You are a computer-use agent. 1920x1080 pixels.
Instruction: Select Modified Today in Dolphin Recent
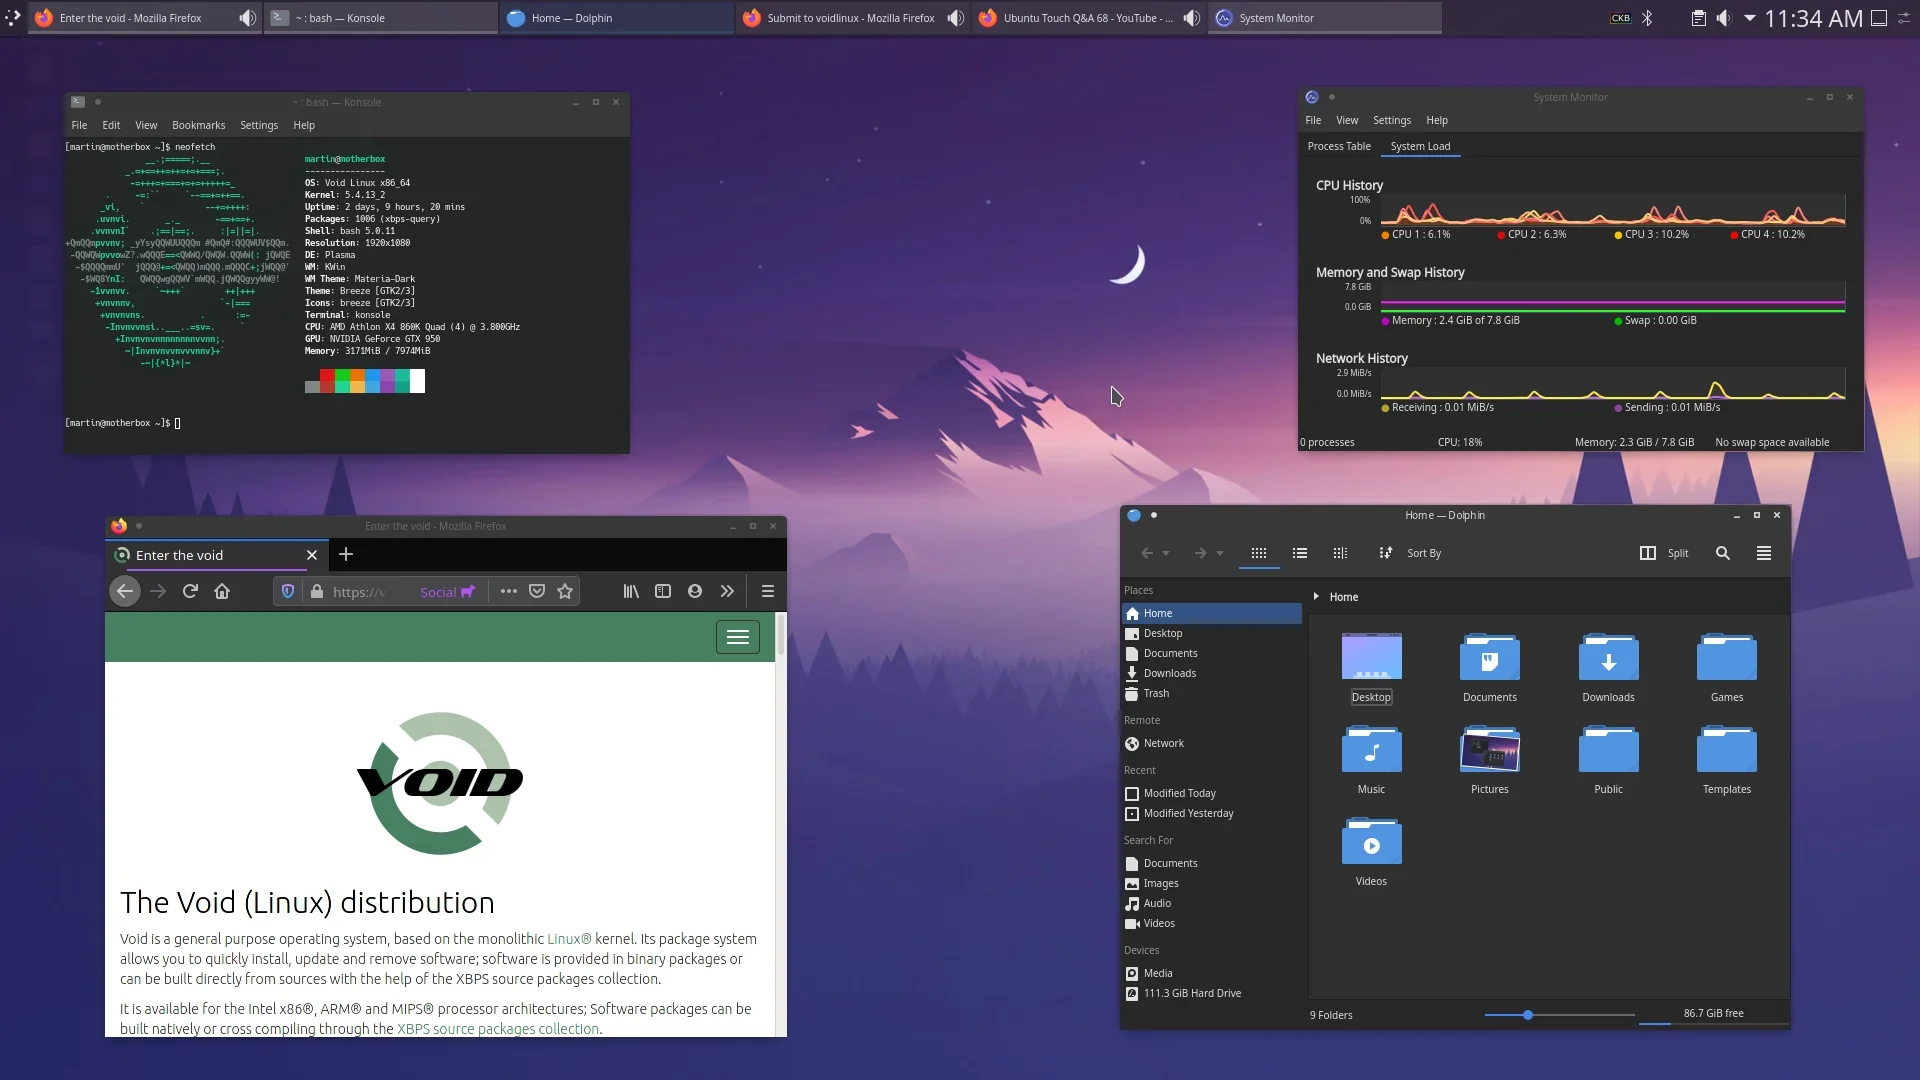1212,793
